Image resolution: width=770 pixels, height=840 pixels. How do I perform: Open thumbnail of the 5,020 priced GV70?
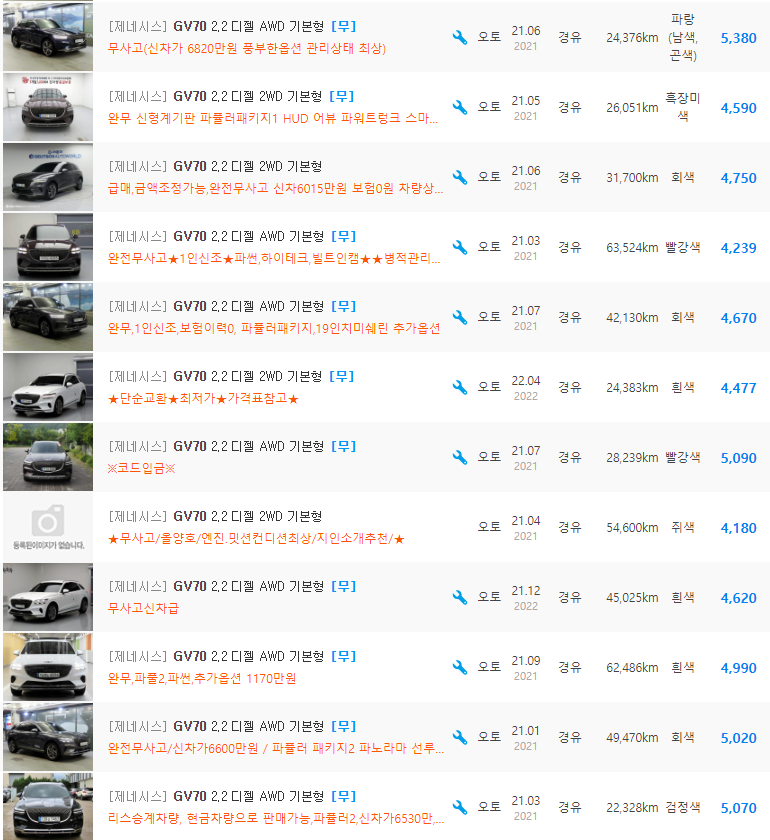click(x=48, y=738)
